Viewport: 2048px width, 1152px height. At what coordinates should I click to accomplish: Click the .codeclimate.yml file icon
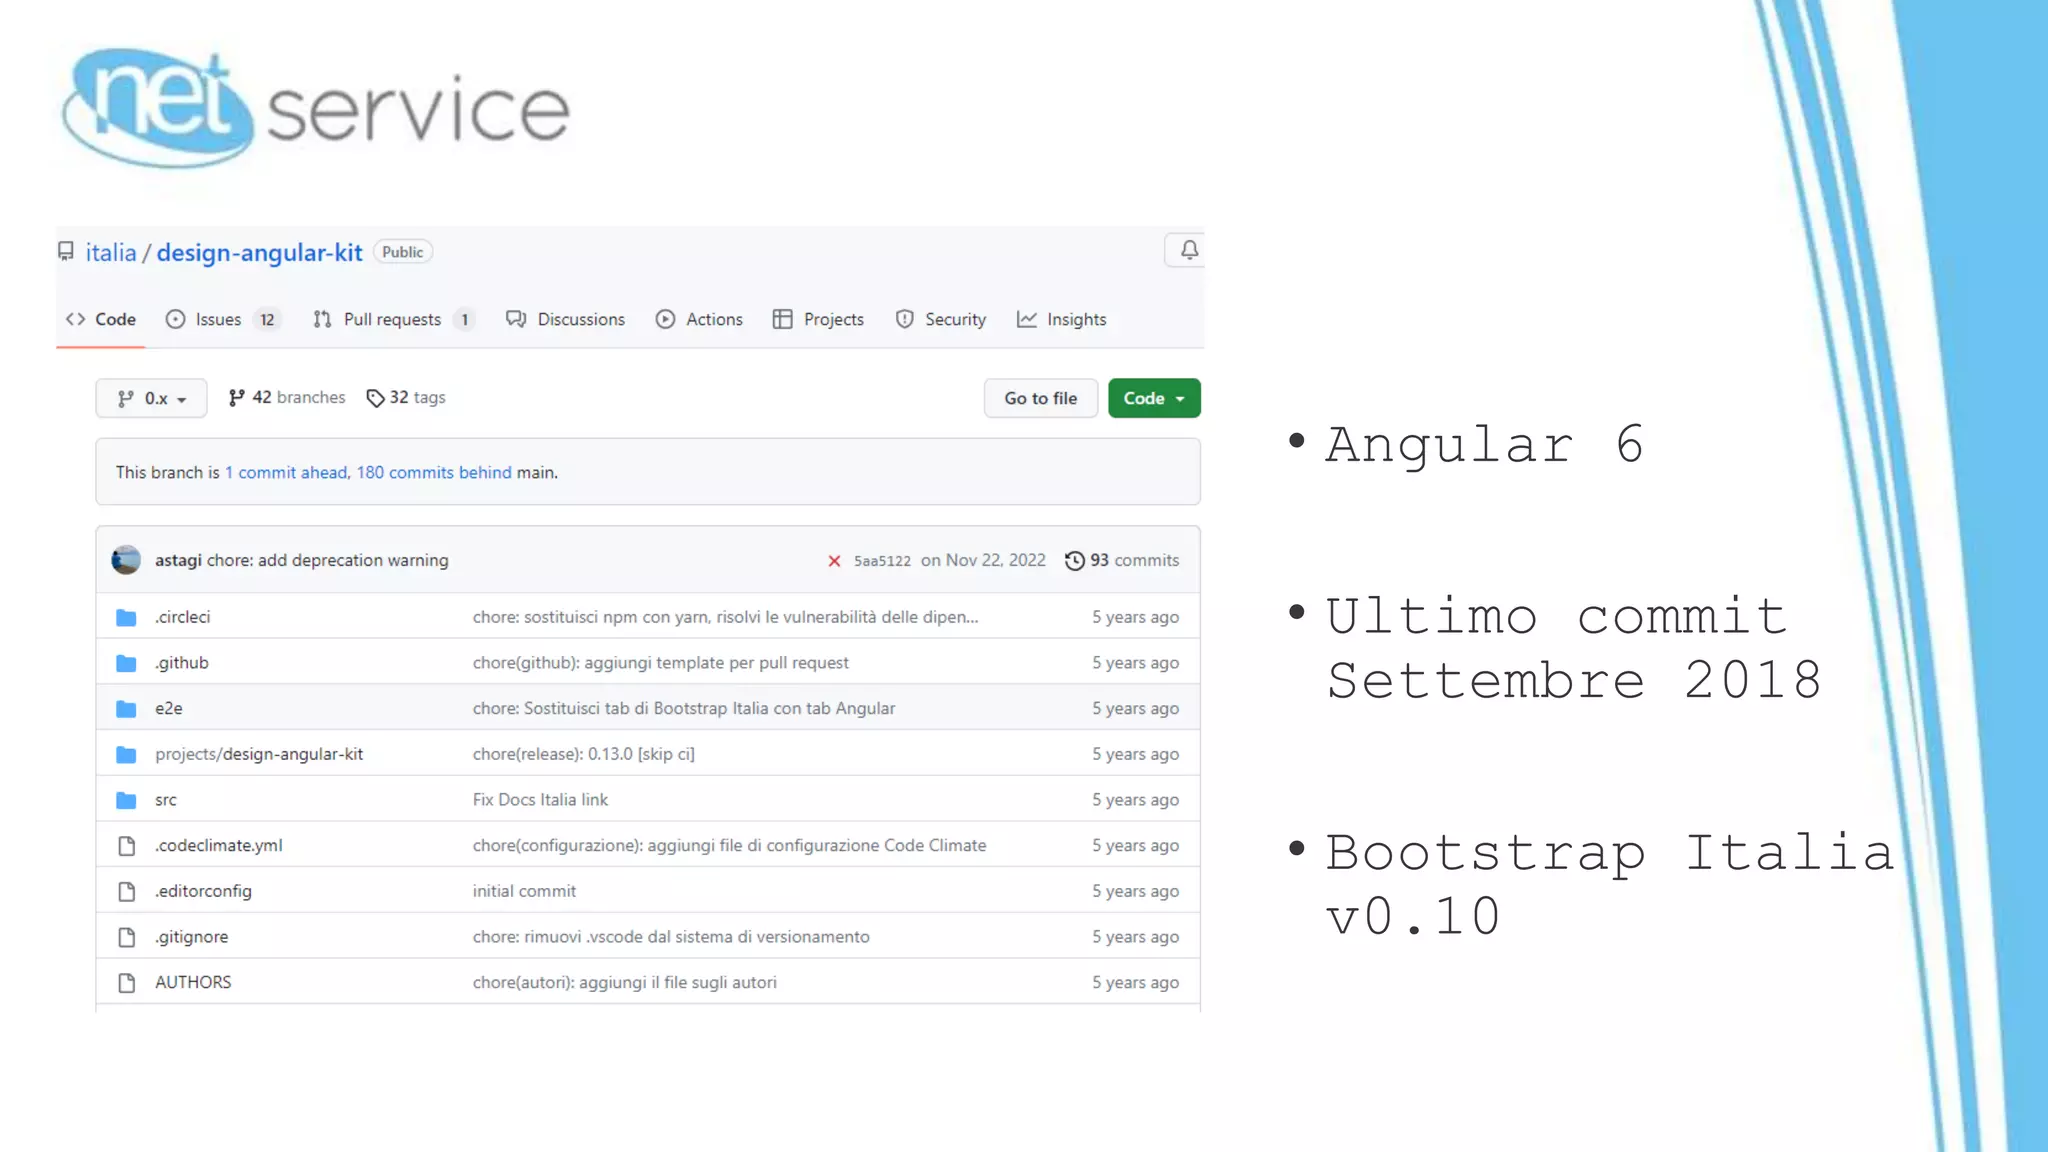(x=127, y=846)
